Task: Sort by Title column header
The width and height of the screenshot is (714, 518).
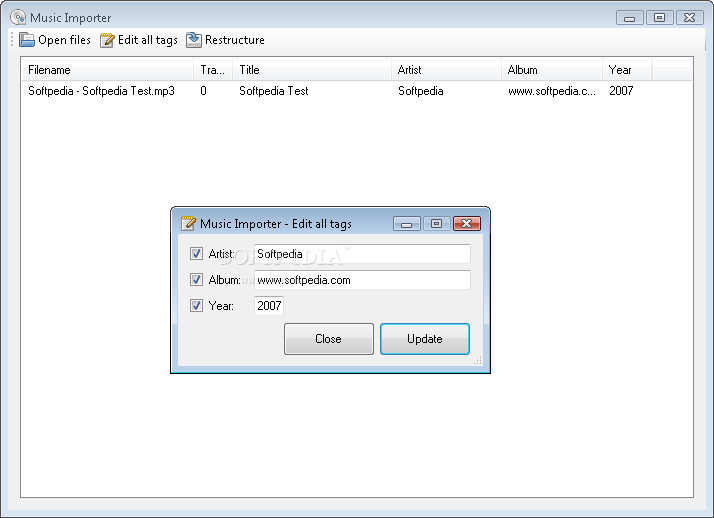Action: (312, 70)
